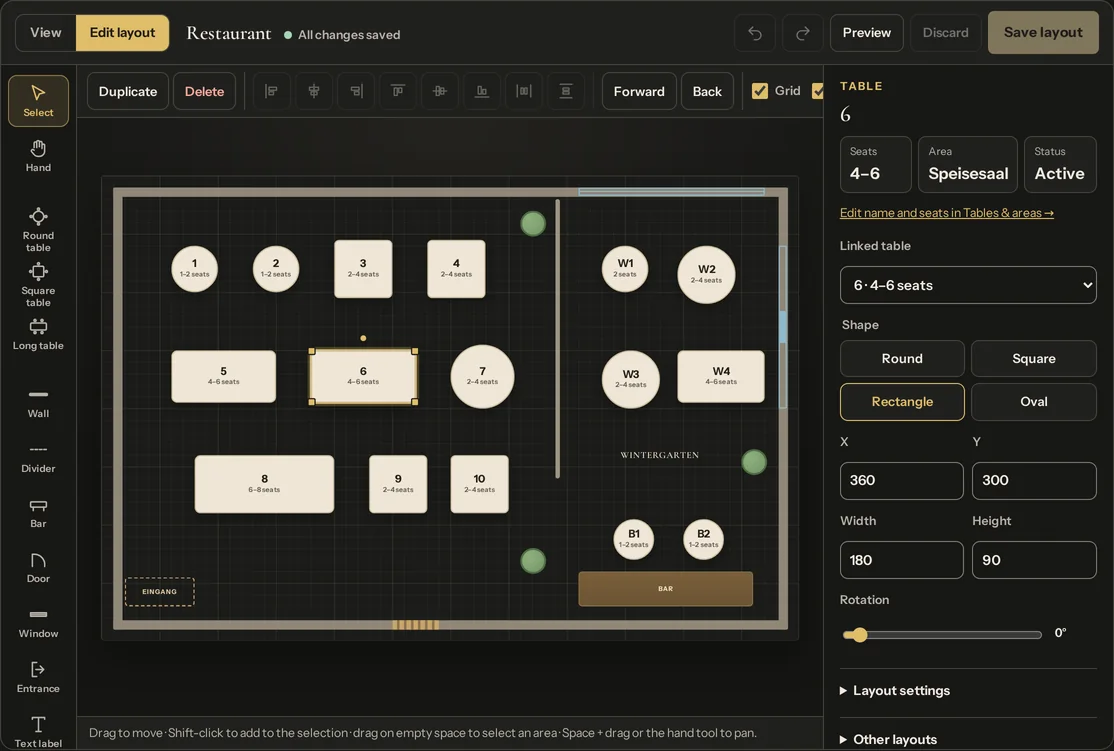
Task: Send selection Back
Action: point(707,91)
